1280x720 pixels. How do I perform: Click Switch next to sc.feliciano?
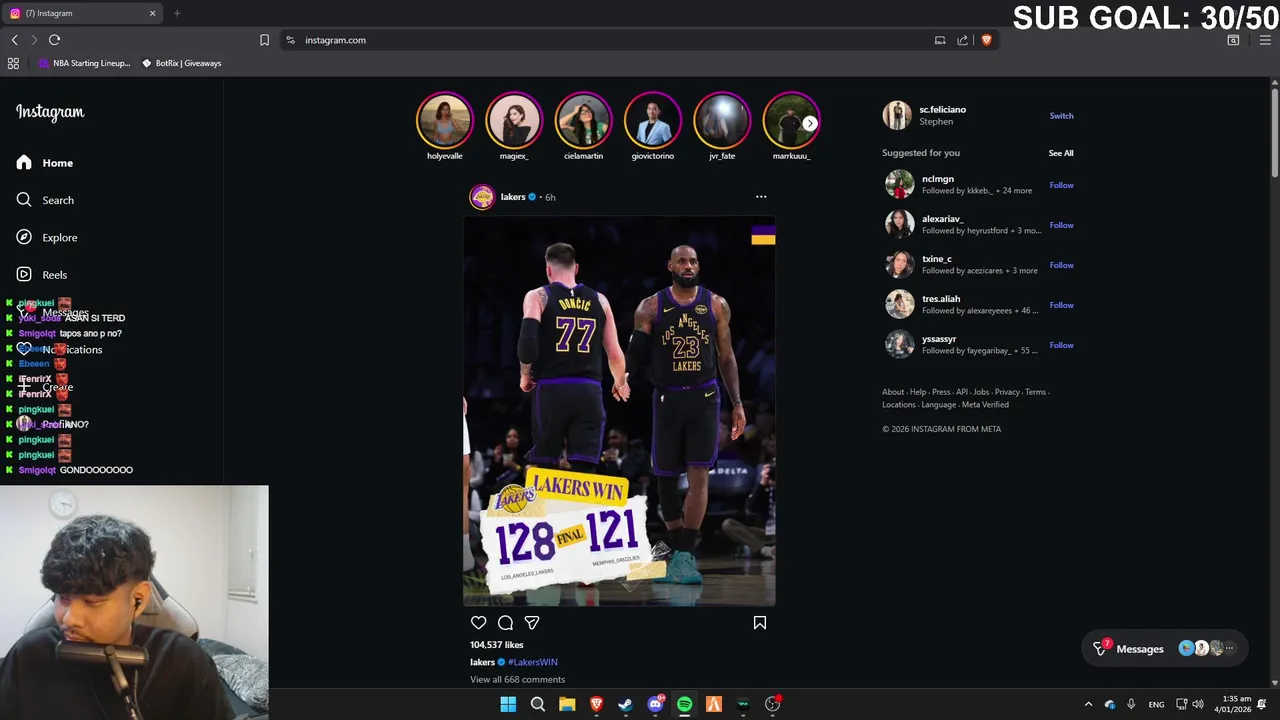coord(1061,116)
